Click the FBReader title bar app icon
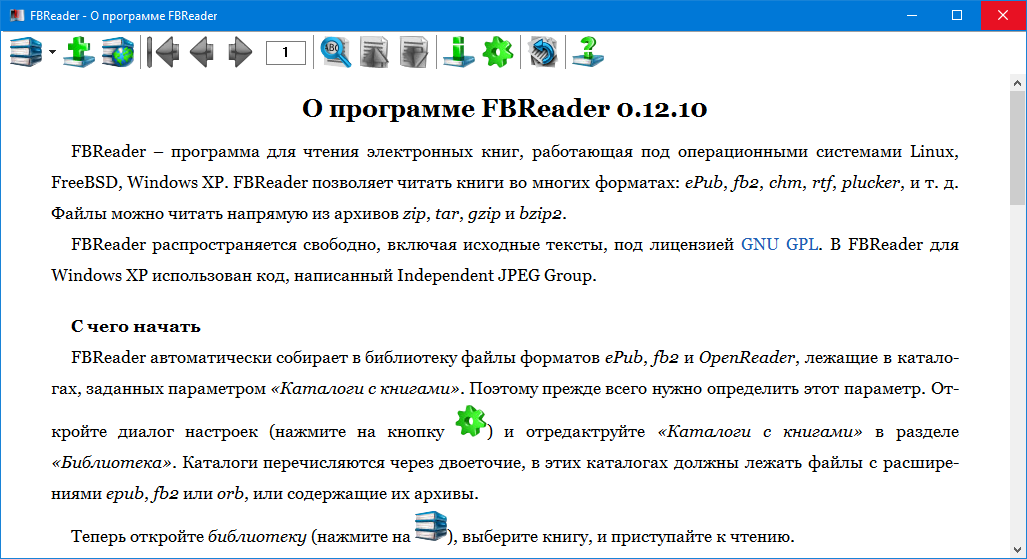 pyautogui.click(x=17, y=15)
